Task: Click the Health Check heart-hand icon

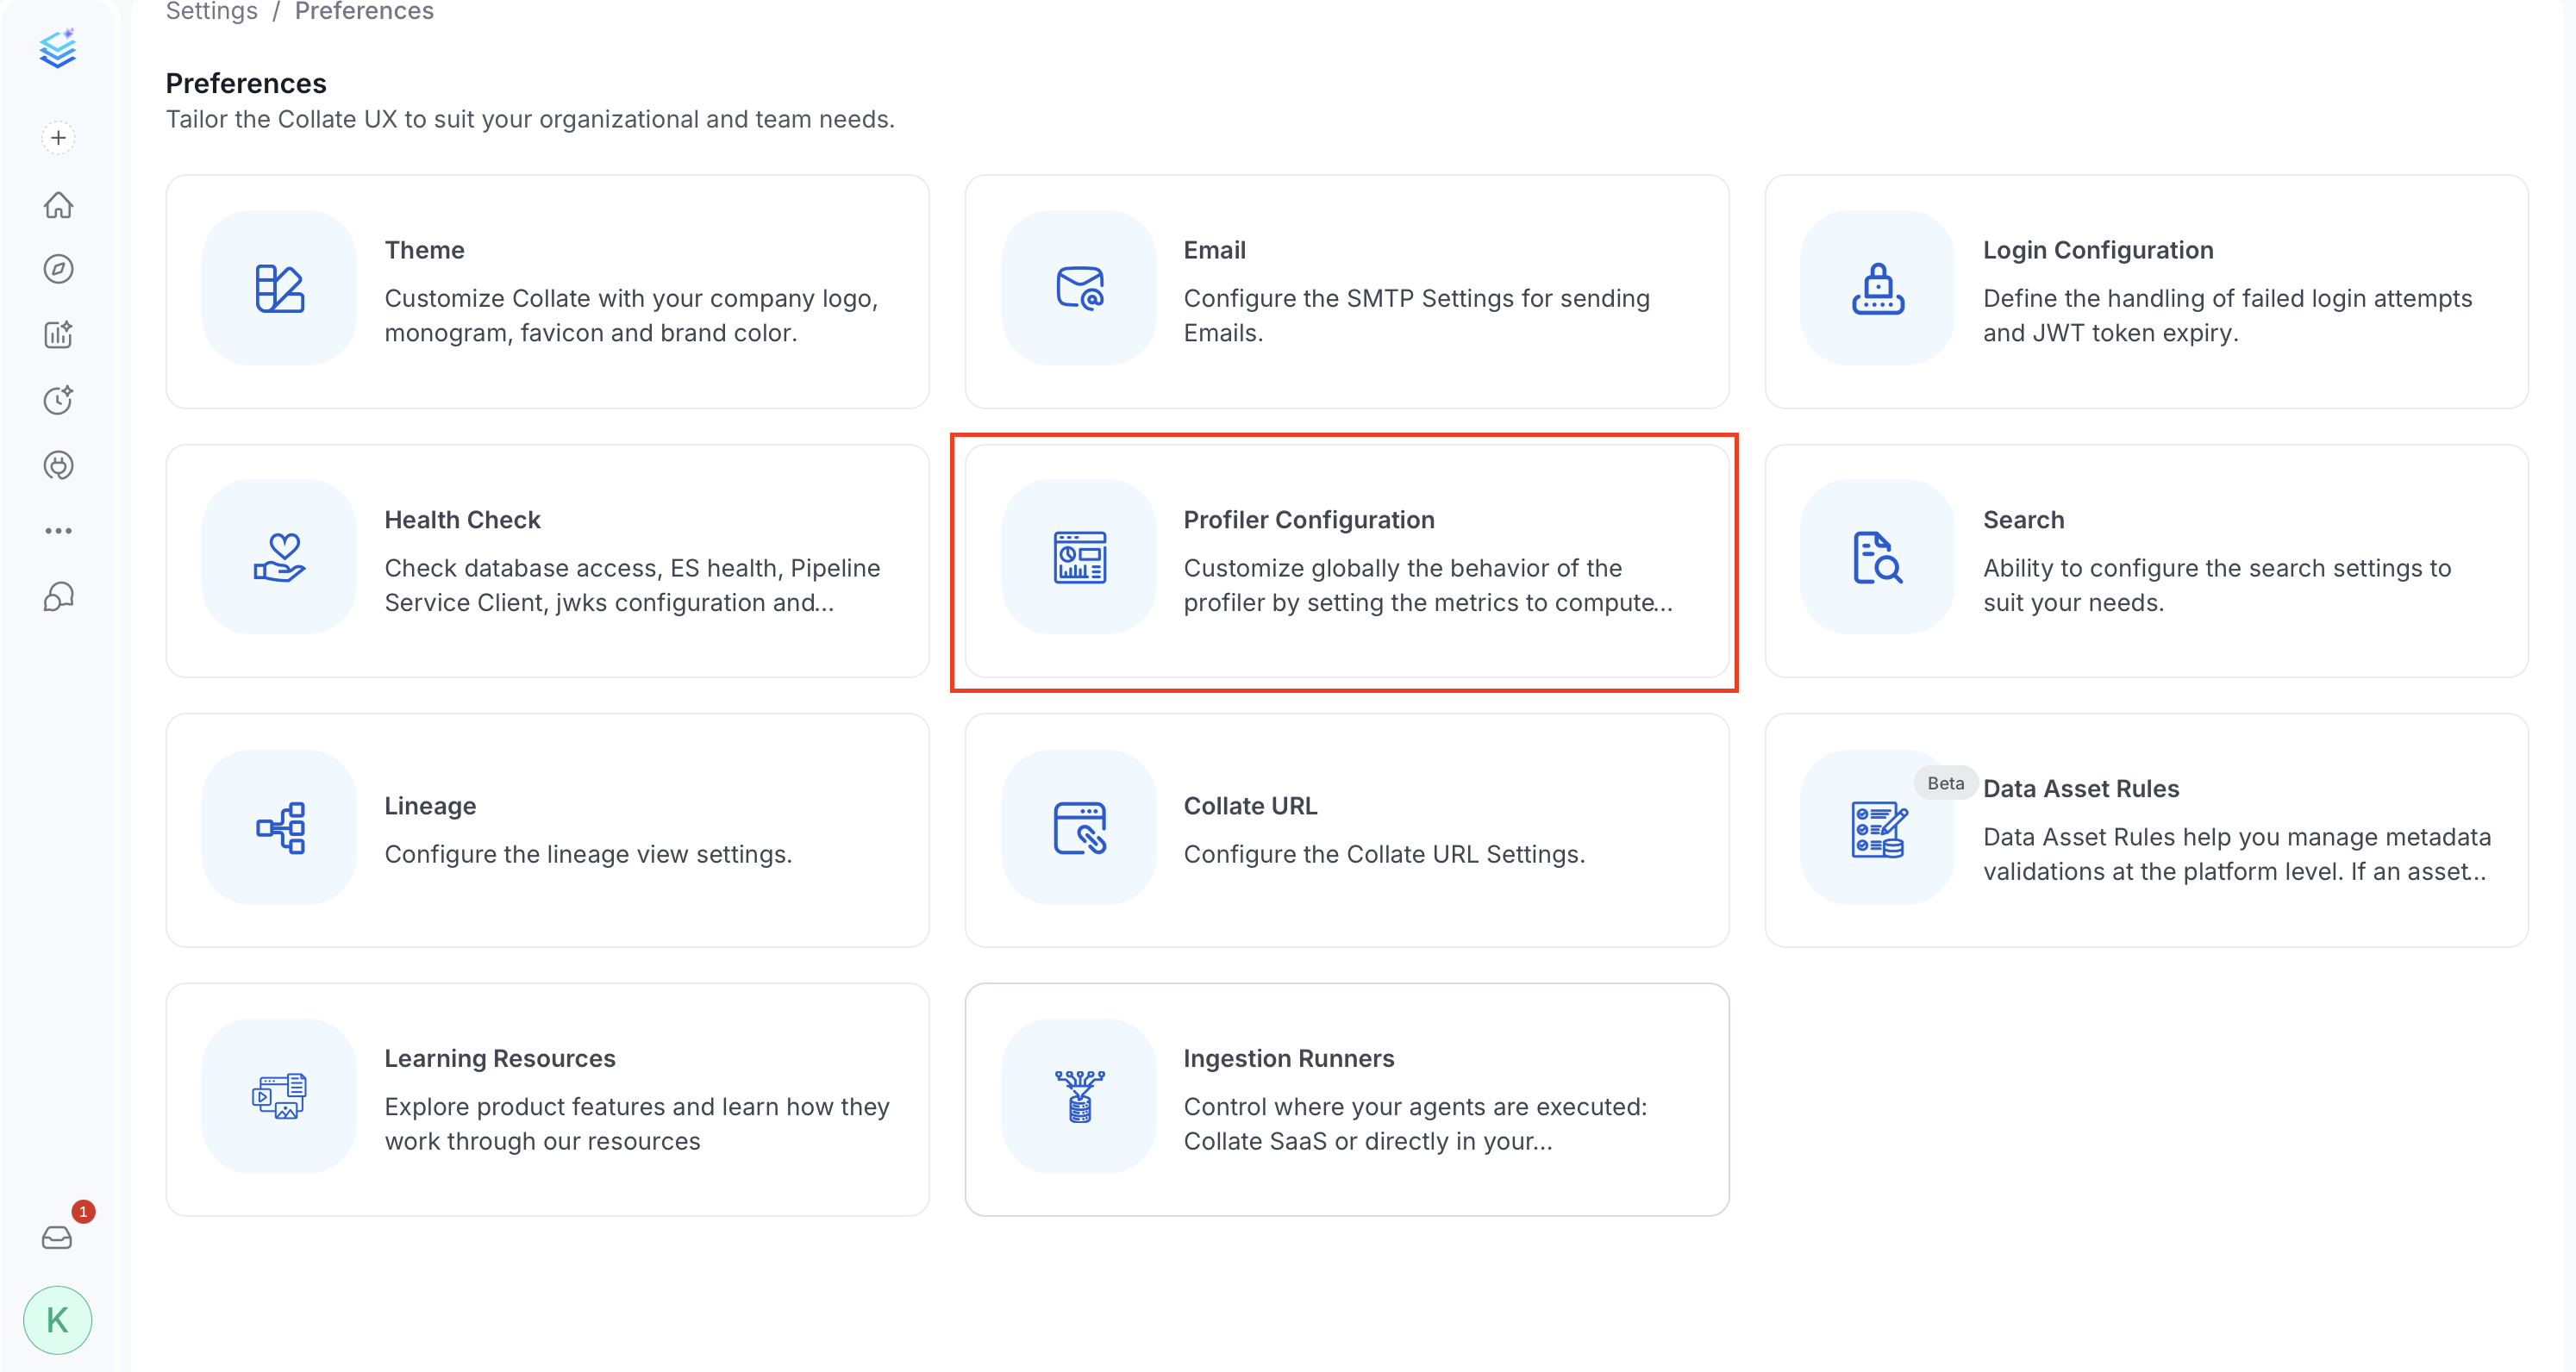Action: (279, 557)
